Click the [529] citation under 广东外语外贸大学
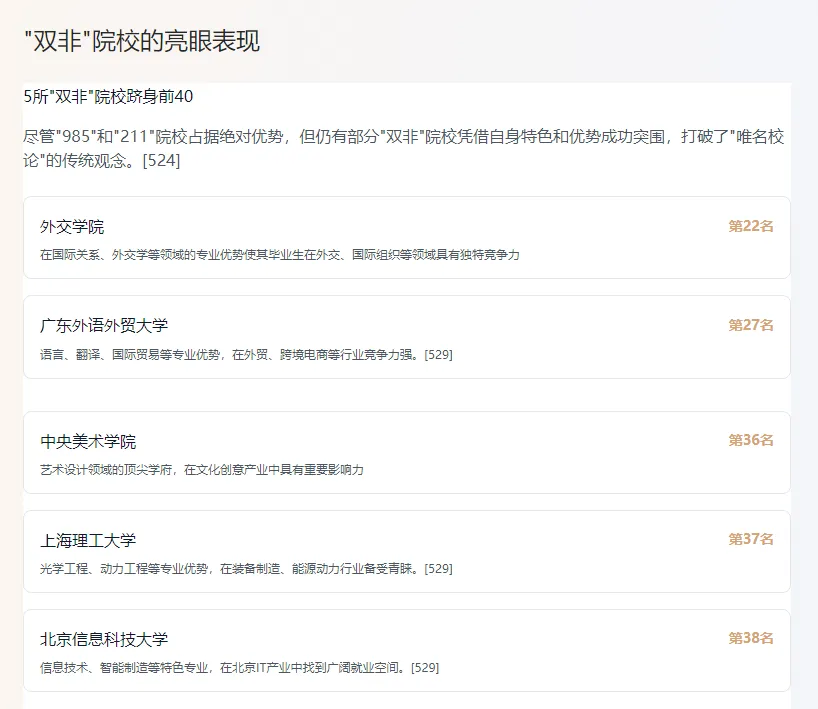This screenshot has width=818, height=709. click(x=438, y=355)
